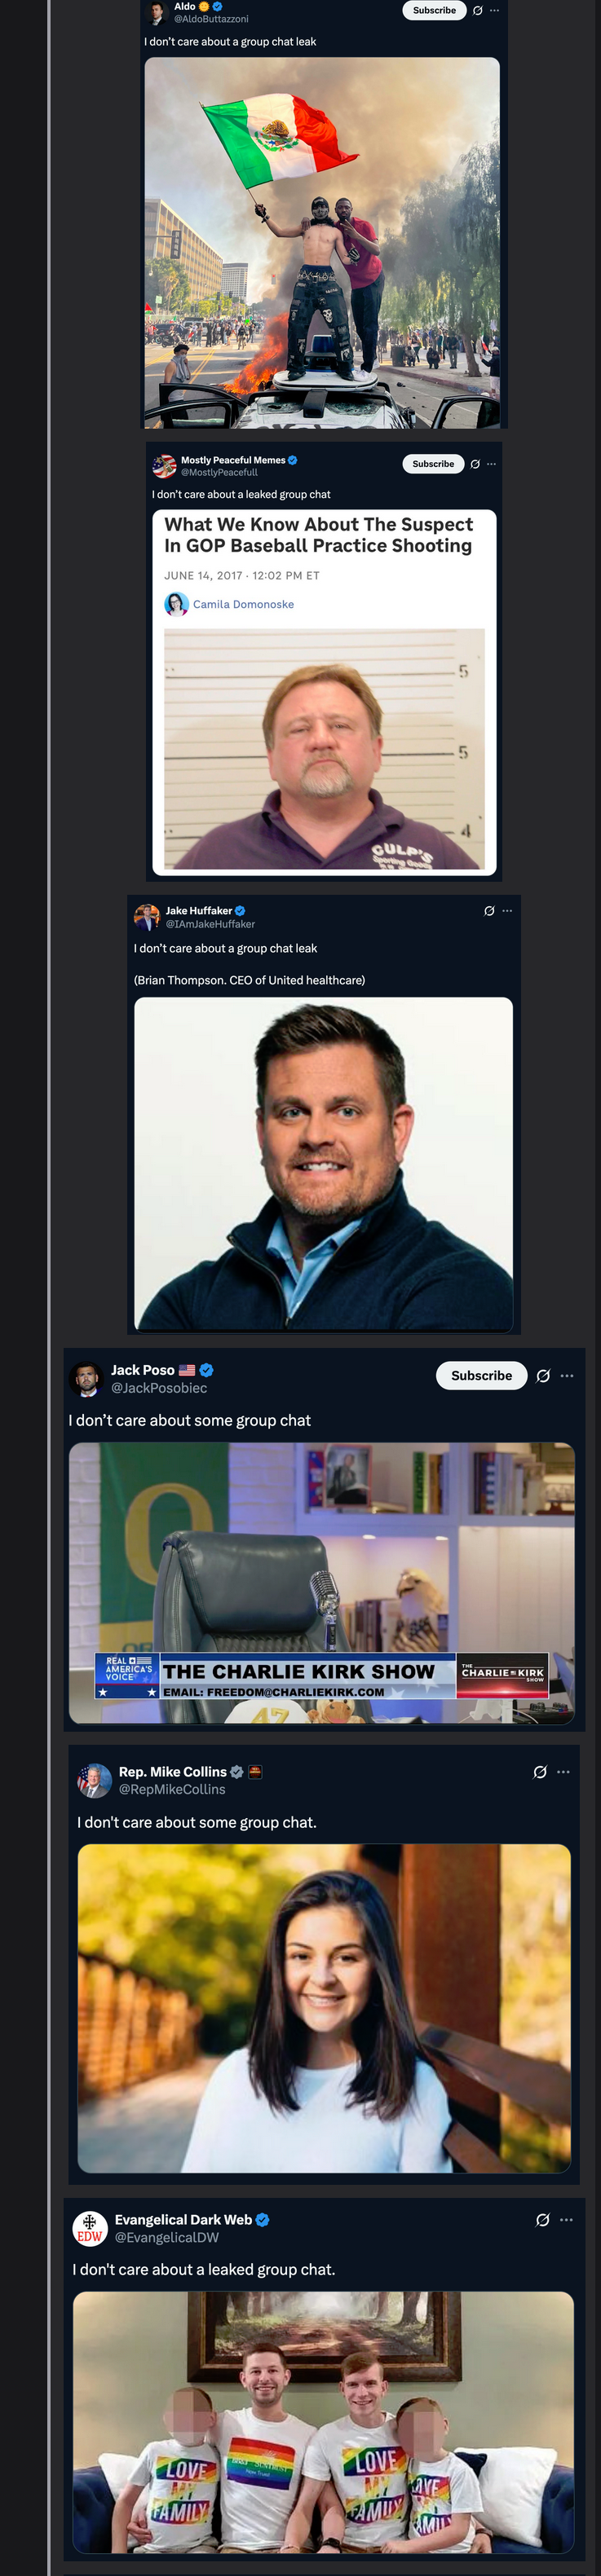The image size is (601, 2576).
Task: Click Grok icon on Evangelical Dark Web post
Action: (543, 2220)
